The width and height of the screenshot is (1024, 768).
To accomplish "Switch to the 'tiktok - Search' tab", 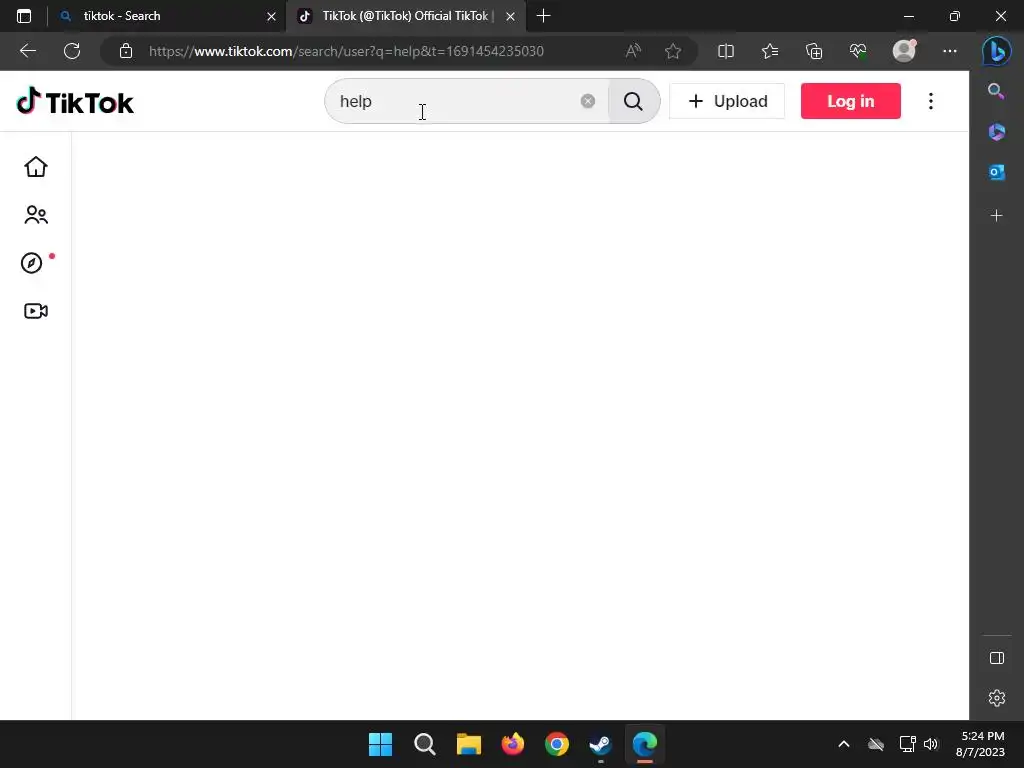I will coord(167,16).
